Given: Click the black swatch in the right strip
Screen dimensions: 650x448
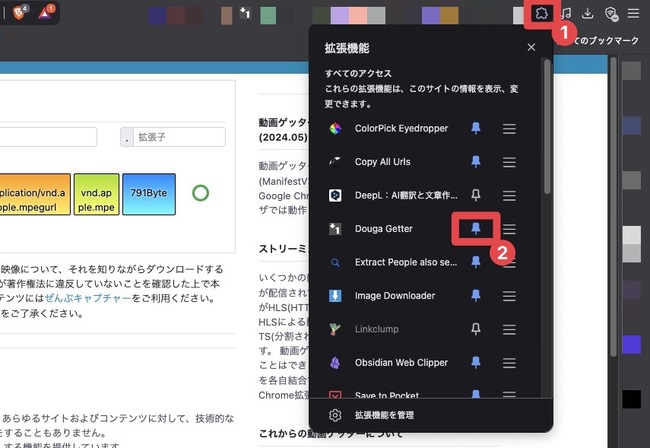Looking at the screenshot, I should (x=631, y=399).
